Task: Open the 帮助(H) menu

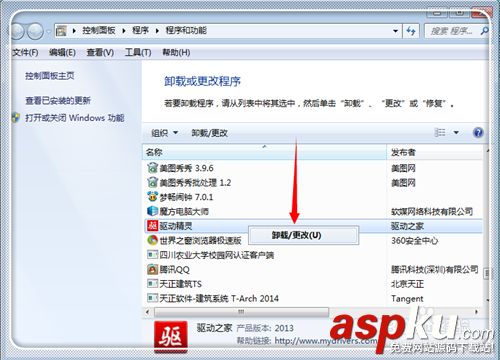Action: tap(176, 52)
